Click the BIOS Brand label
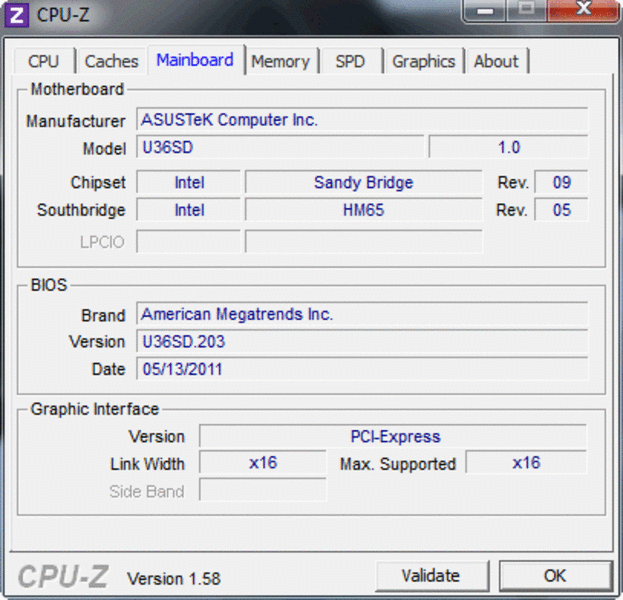The height and width of the screenshot is (600, 623). 103,315
